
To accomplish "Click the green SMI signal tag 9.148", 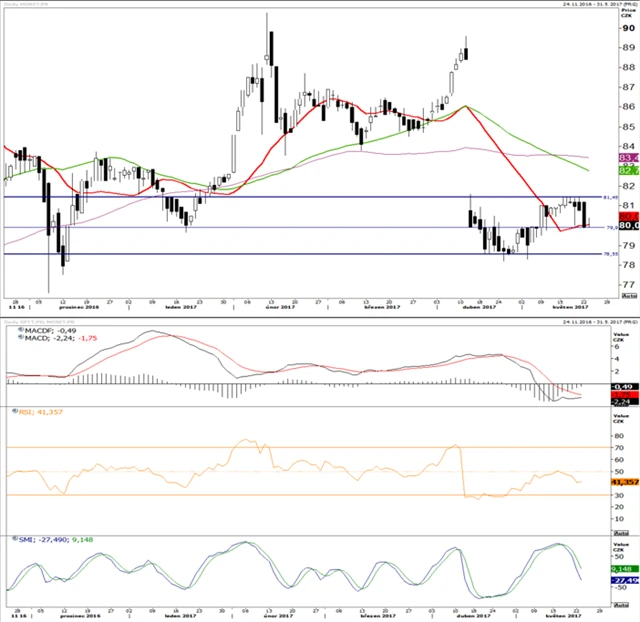I will 629,570.
